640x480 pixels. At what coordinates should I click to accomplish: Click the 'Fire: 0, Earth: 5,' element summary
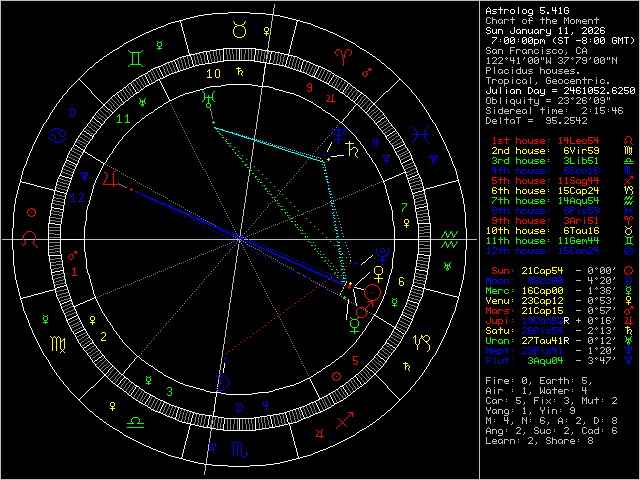pos(539,381)
